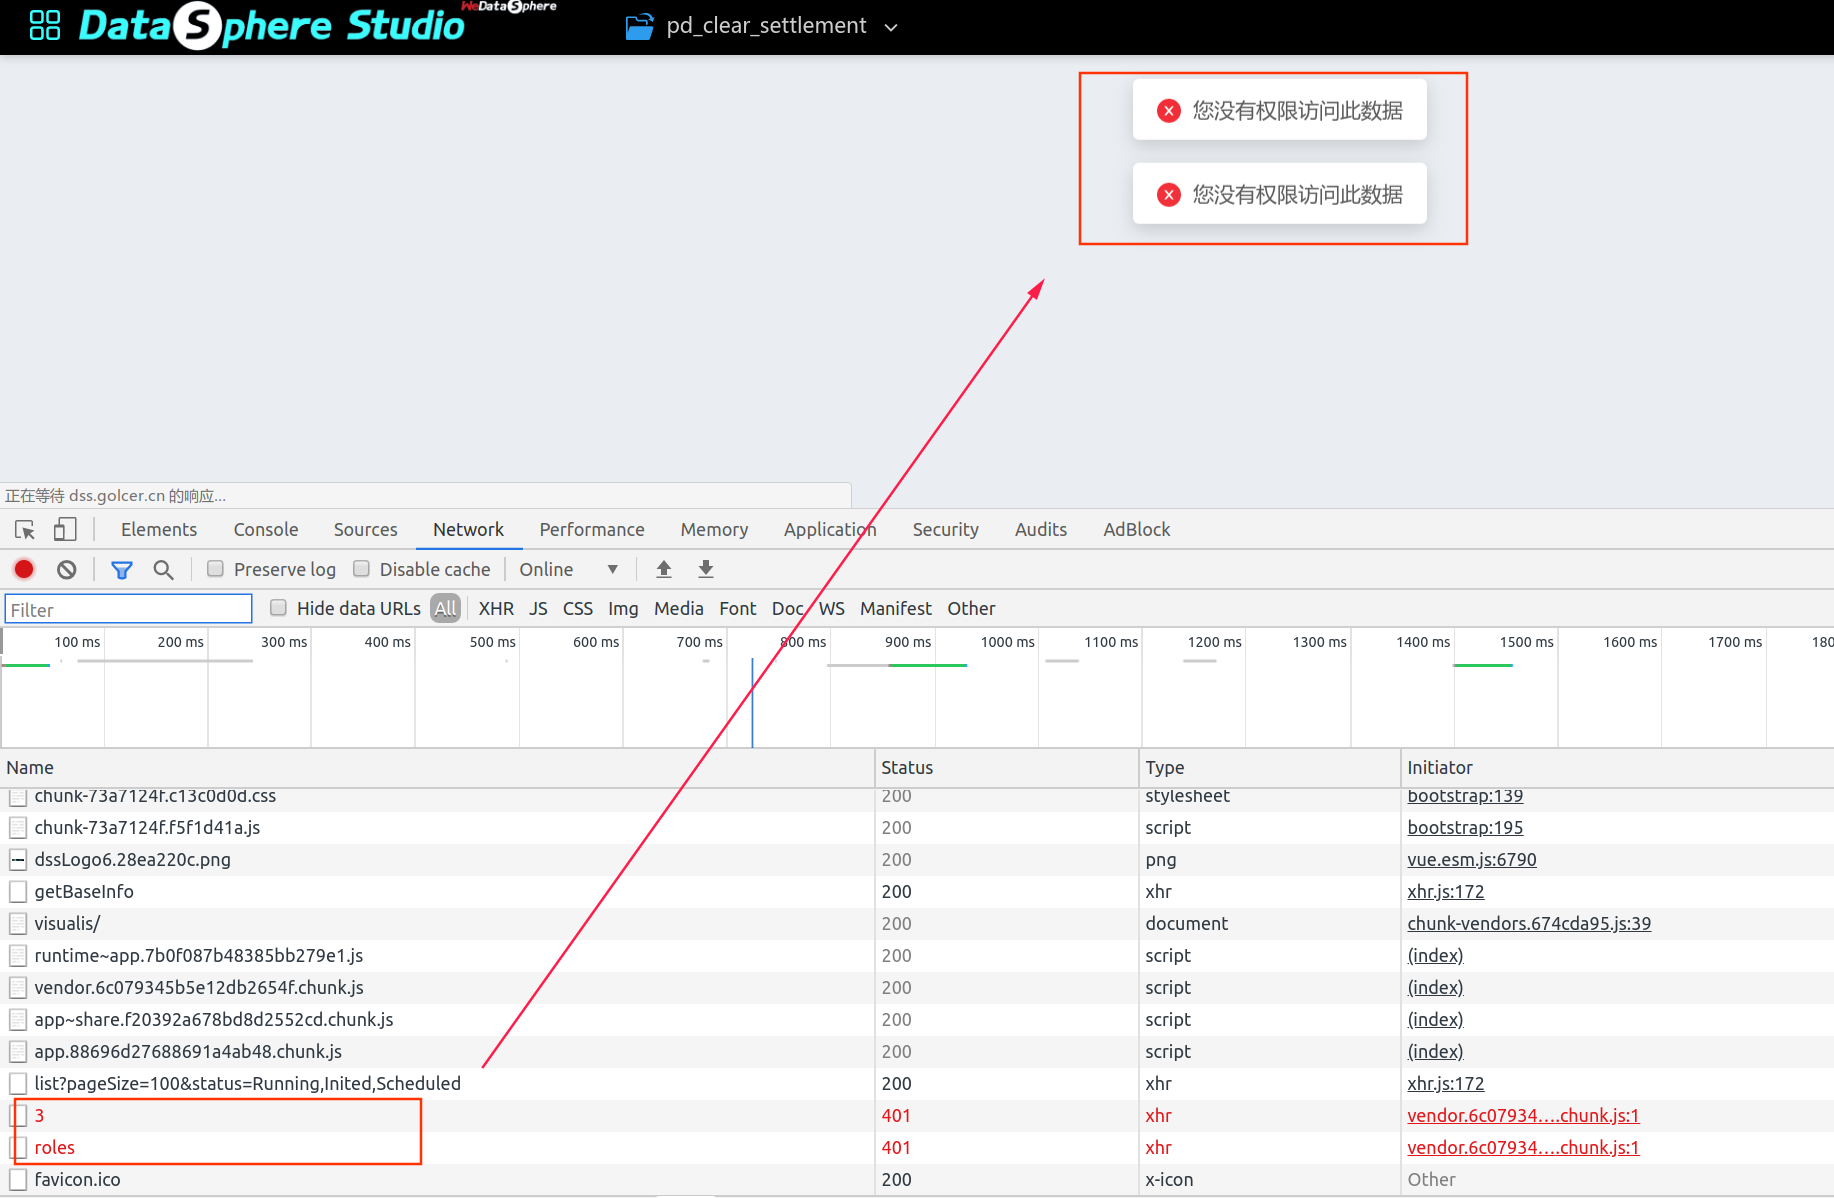Toggle the network filter funnel icon
This screenshot has width=1834, height=1198.
(122, 570)
